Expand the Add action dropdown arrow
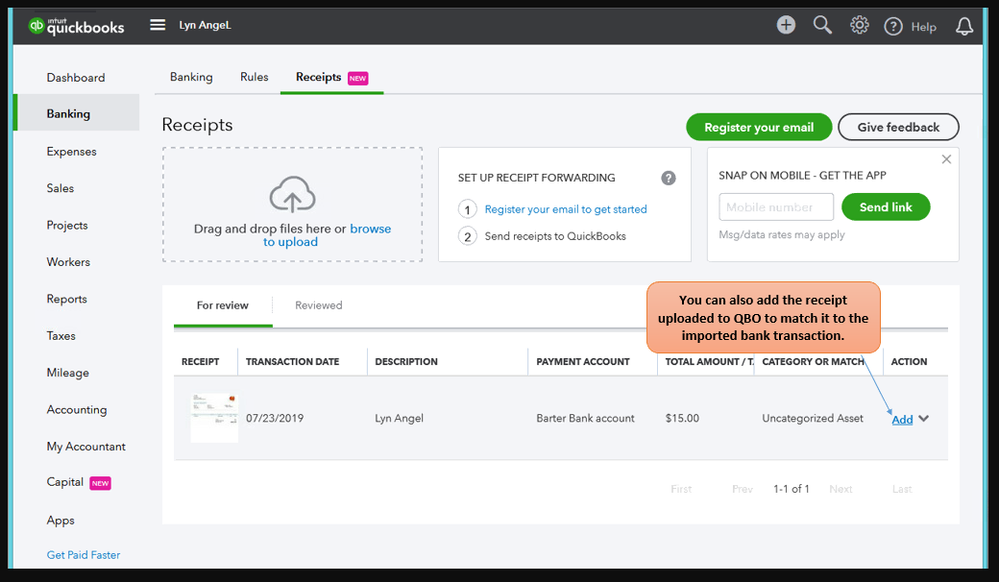Image resolution: width=999 pixels, height=582 pixels. (924, 418)
